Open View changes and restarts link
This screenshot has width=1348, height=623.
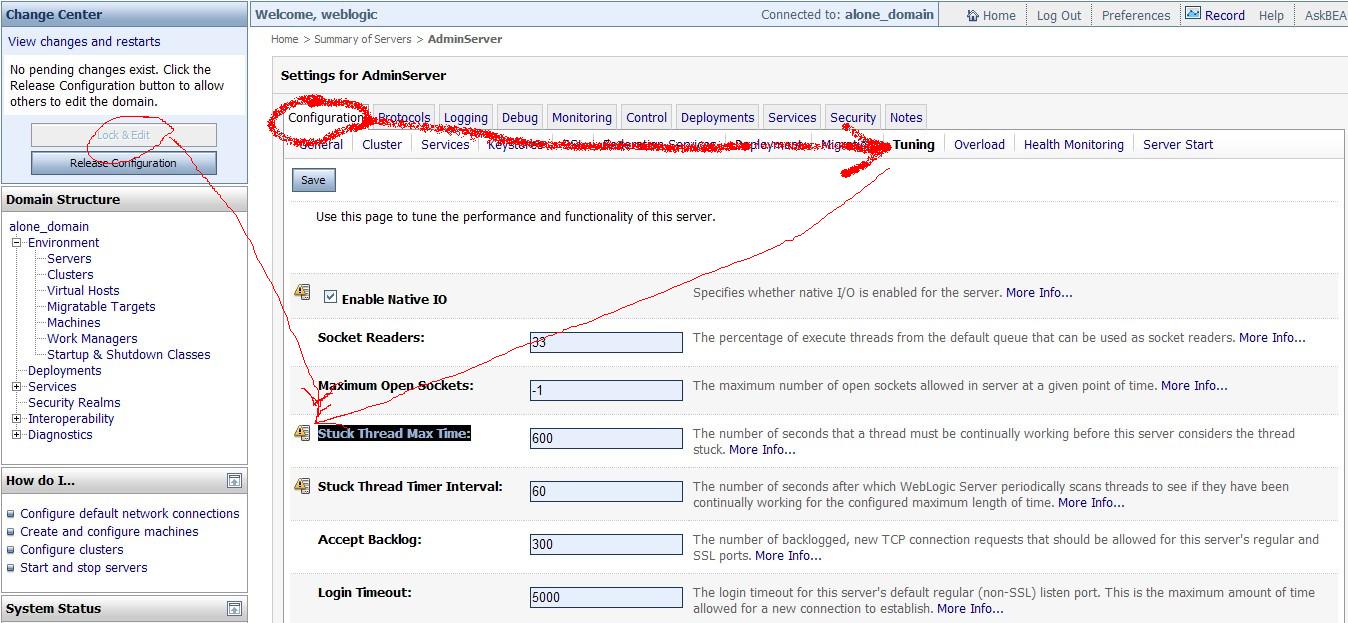point(84,41)
